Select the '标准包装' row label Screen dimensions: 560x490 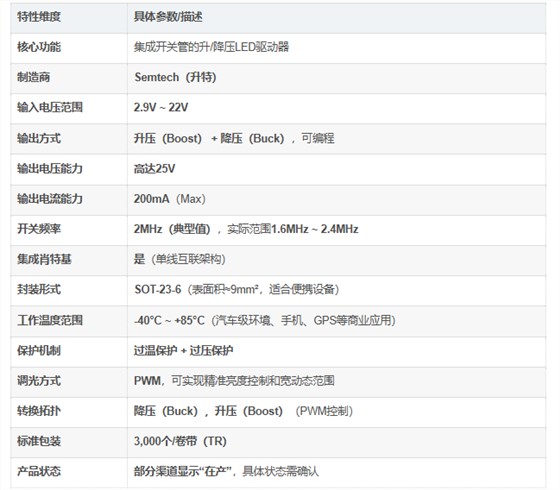[x=39, y=441]
